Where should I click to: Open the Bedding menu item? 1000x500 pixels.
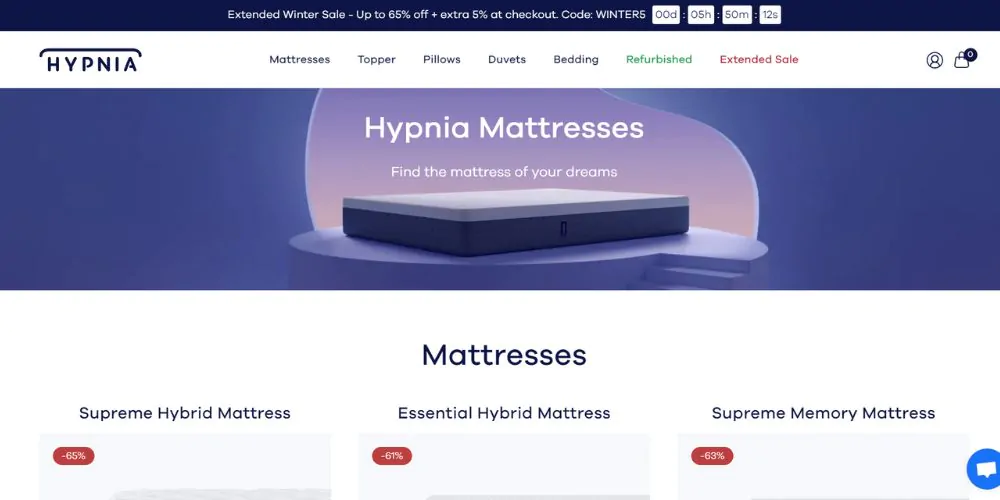[576, 59]
